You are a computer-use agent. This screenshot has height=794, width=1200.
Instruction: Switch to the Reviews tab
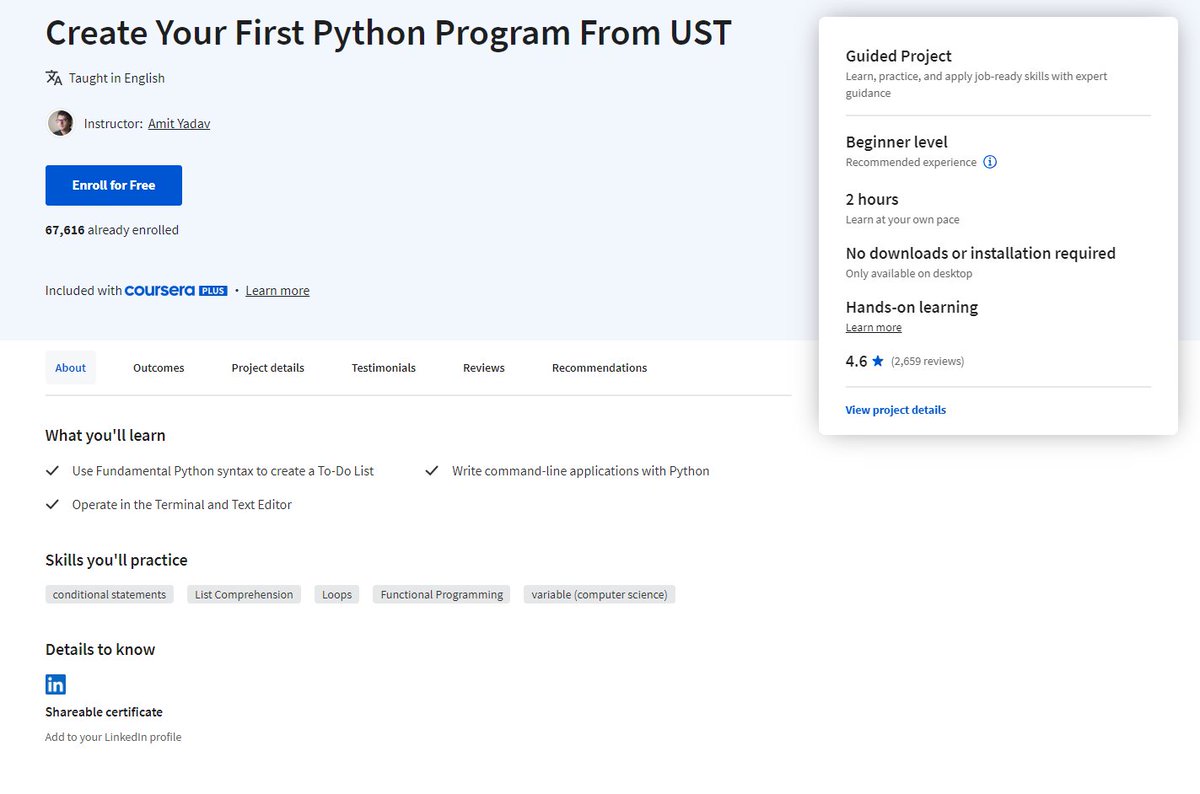[x=484, y=367]
